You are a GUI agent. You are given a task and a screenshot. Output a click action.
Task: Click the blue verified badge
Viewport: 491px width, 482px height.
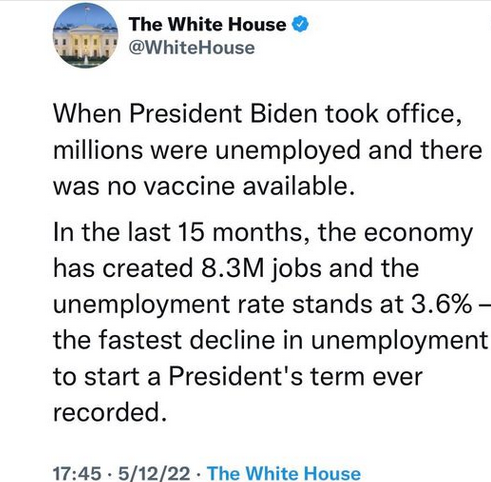[301, 24]
